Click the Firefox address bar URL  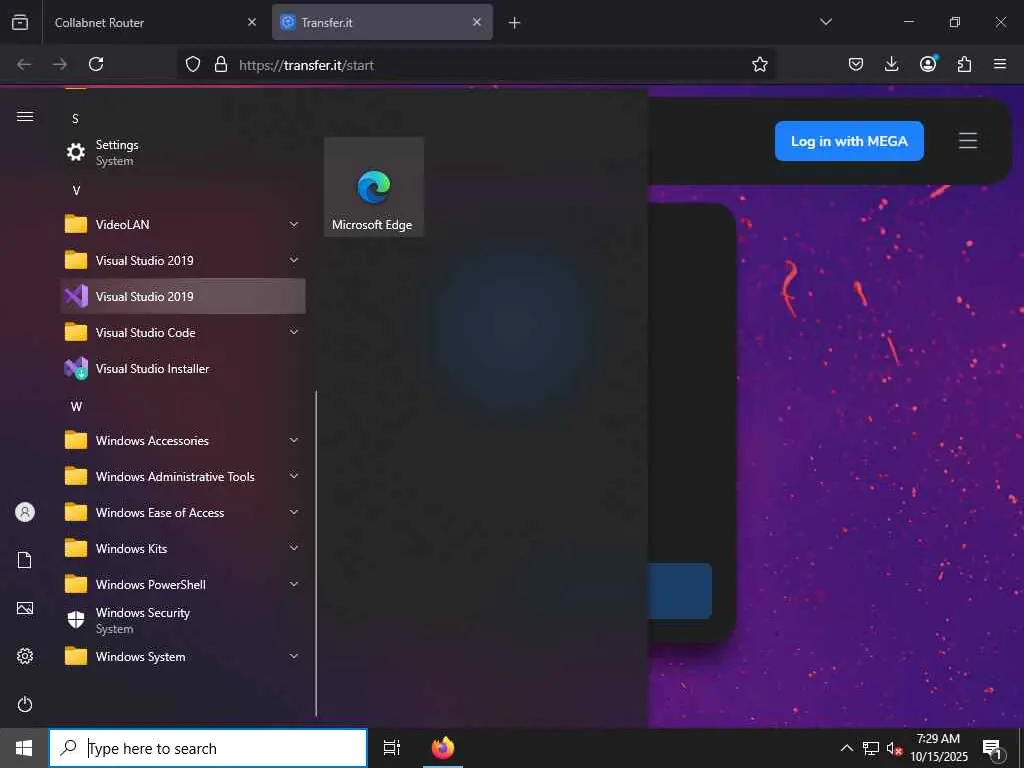306,65
